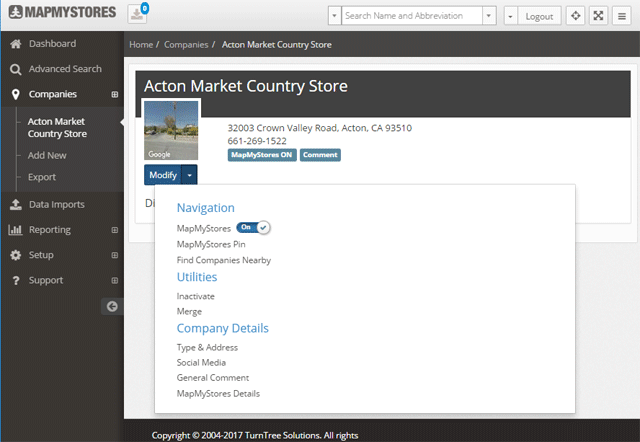Open the downloads tray icon with badge
The height and width of the screenshot is (442, 640).
137,15
